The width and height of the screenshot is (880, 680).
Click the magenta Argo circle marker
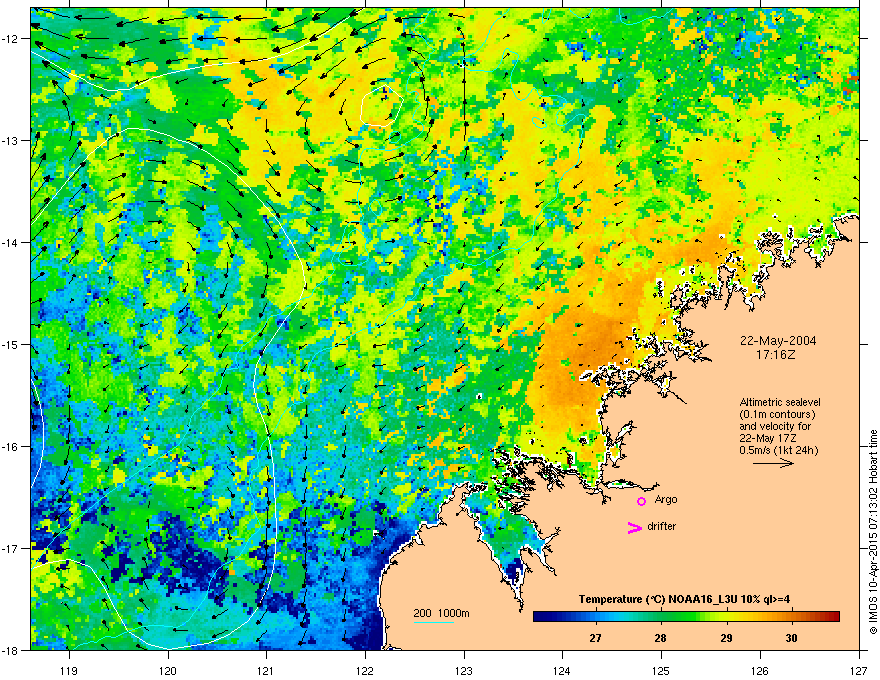pos(641,501)
